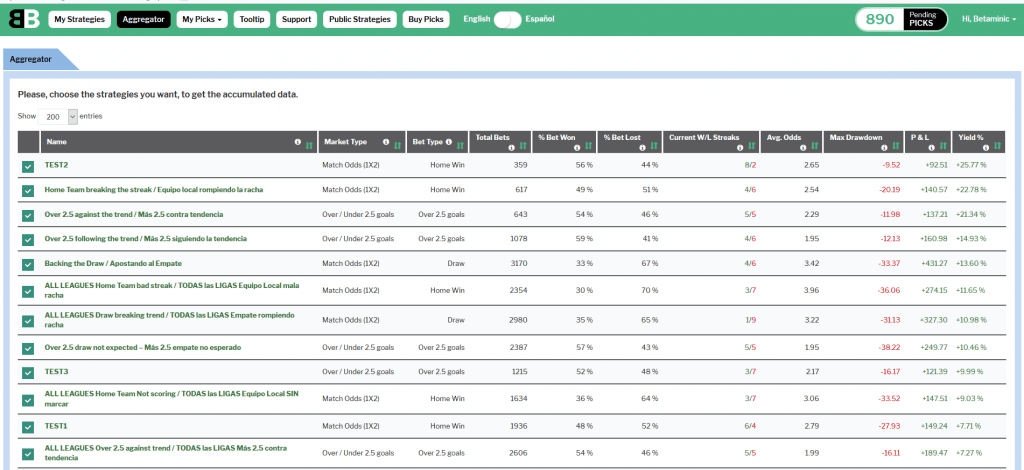The height and width of the screenshot is (470, 1024).
Task: Open the Show entries count dropdown
Action: (x=58, y=117)
